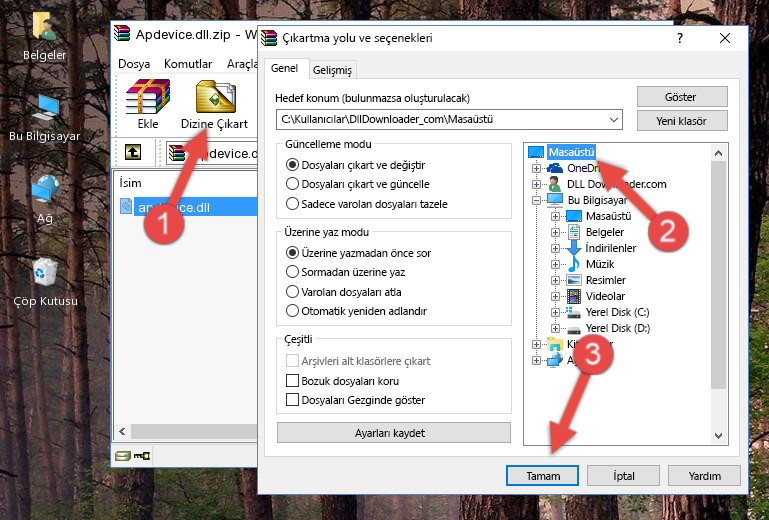The width and height of the screenshot is (769, 520).
Task: Expand the OneDrive tree node
Action: tap(537, 168)
